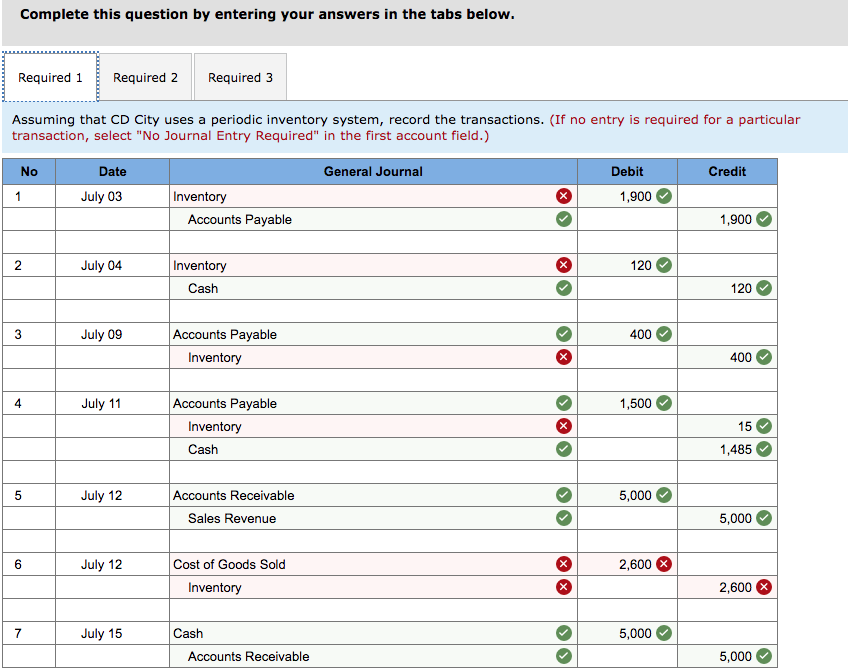Click green check beside July 15 Cash

coord(564,633)
